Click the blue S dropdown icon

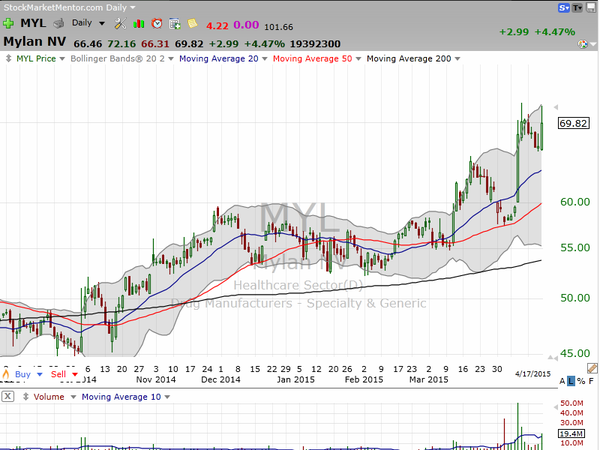pyautogui.click(x=564, y=8)
